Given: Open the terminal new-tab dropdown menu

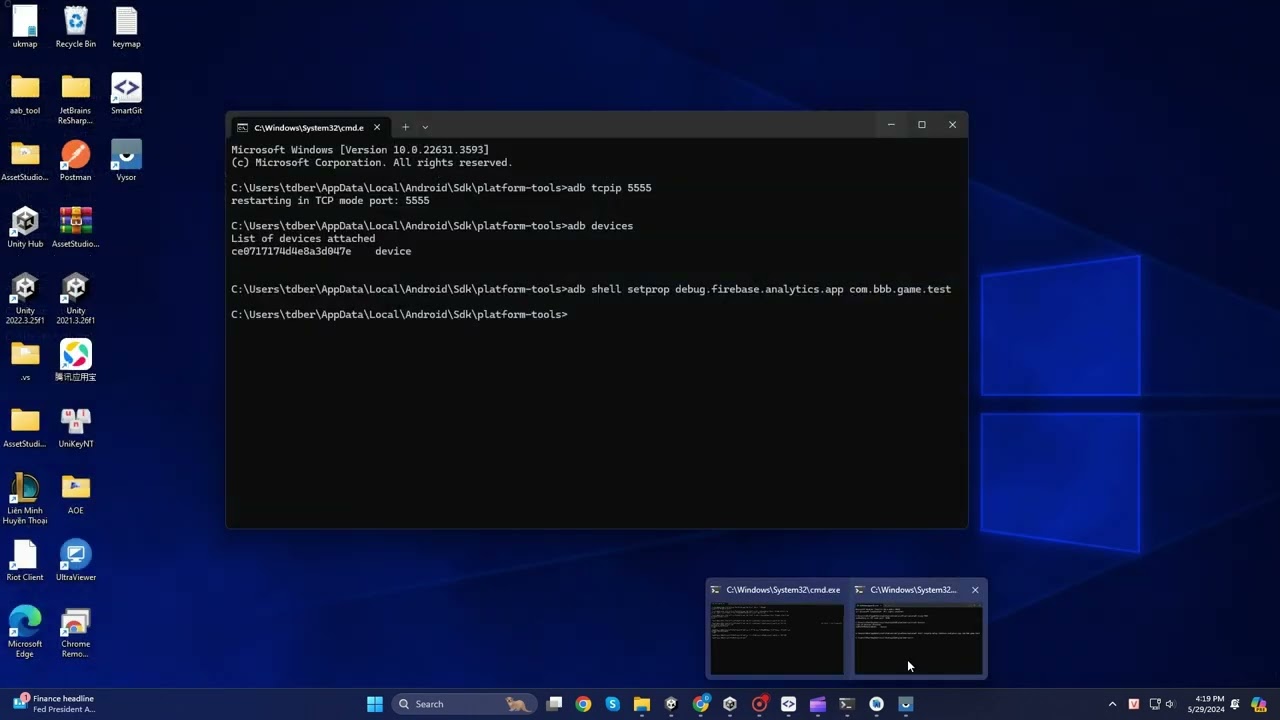Looking at the screenshot, I should [425, 127].
